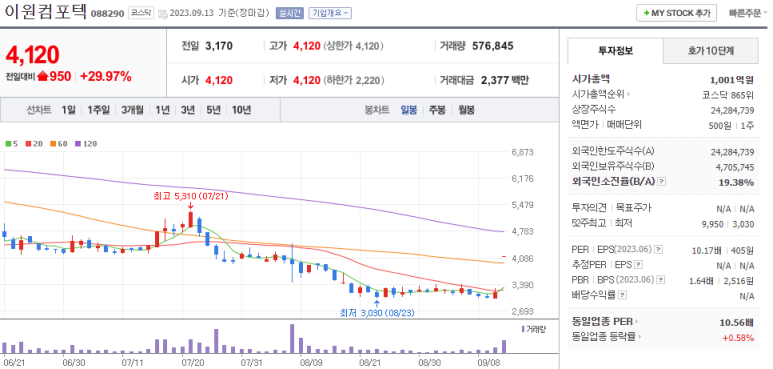The height and width of the screenshot is (369, 773).
Task: Select the 3개월 line chart period
Action: click(x=132, y=110)
